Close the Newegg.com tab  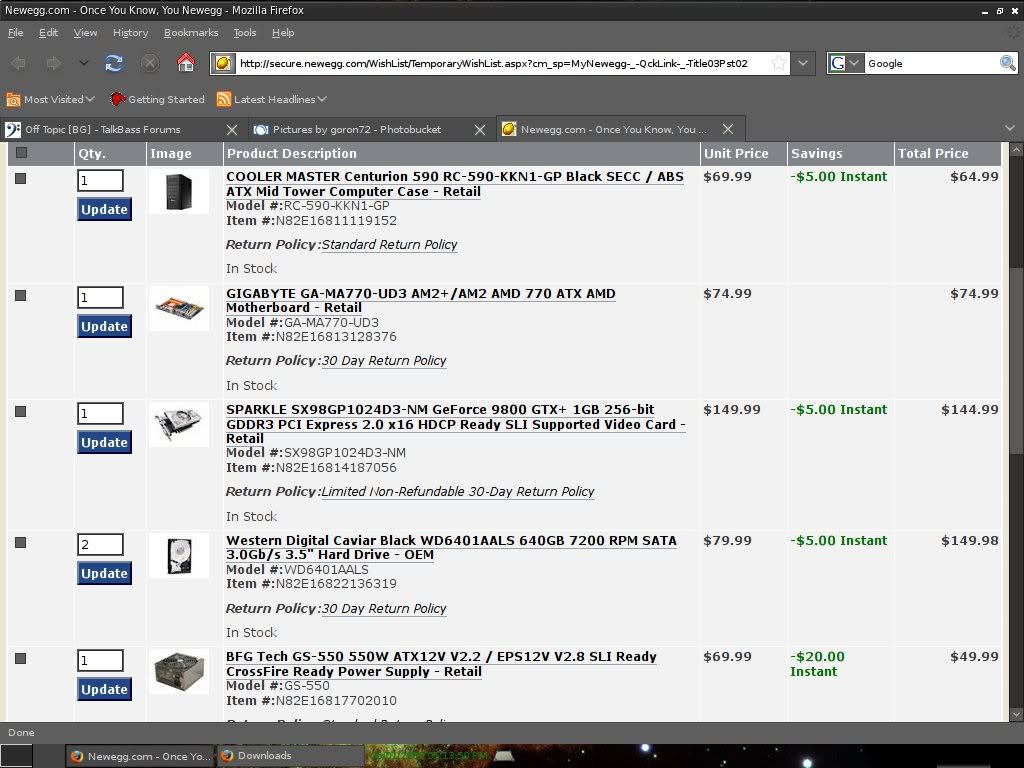tap(728, 129)
